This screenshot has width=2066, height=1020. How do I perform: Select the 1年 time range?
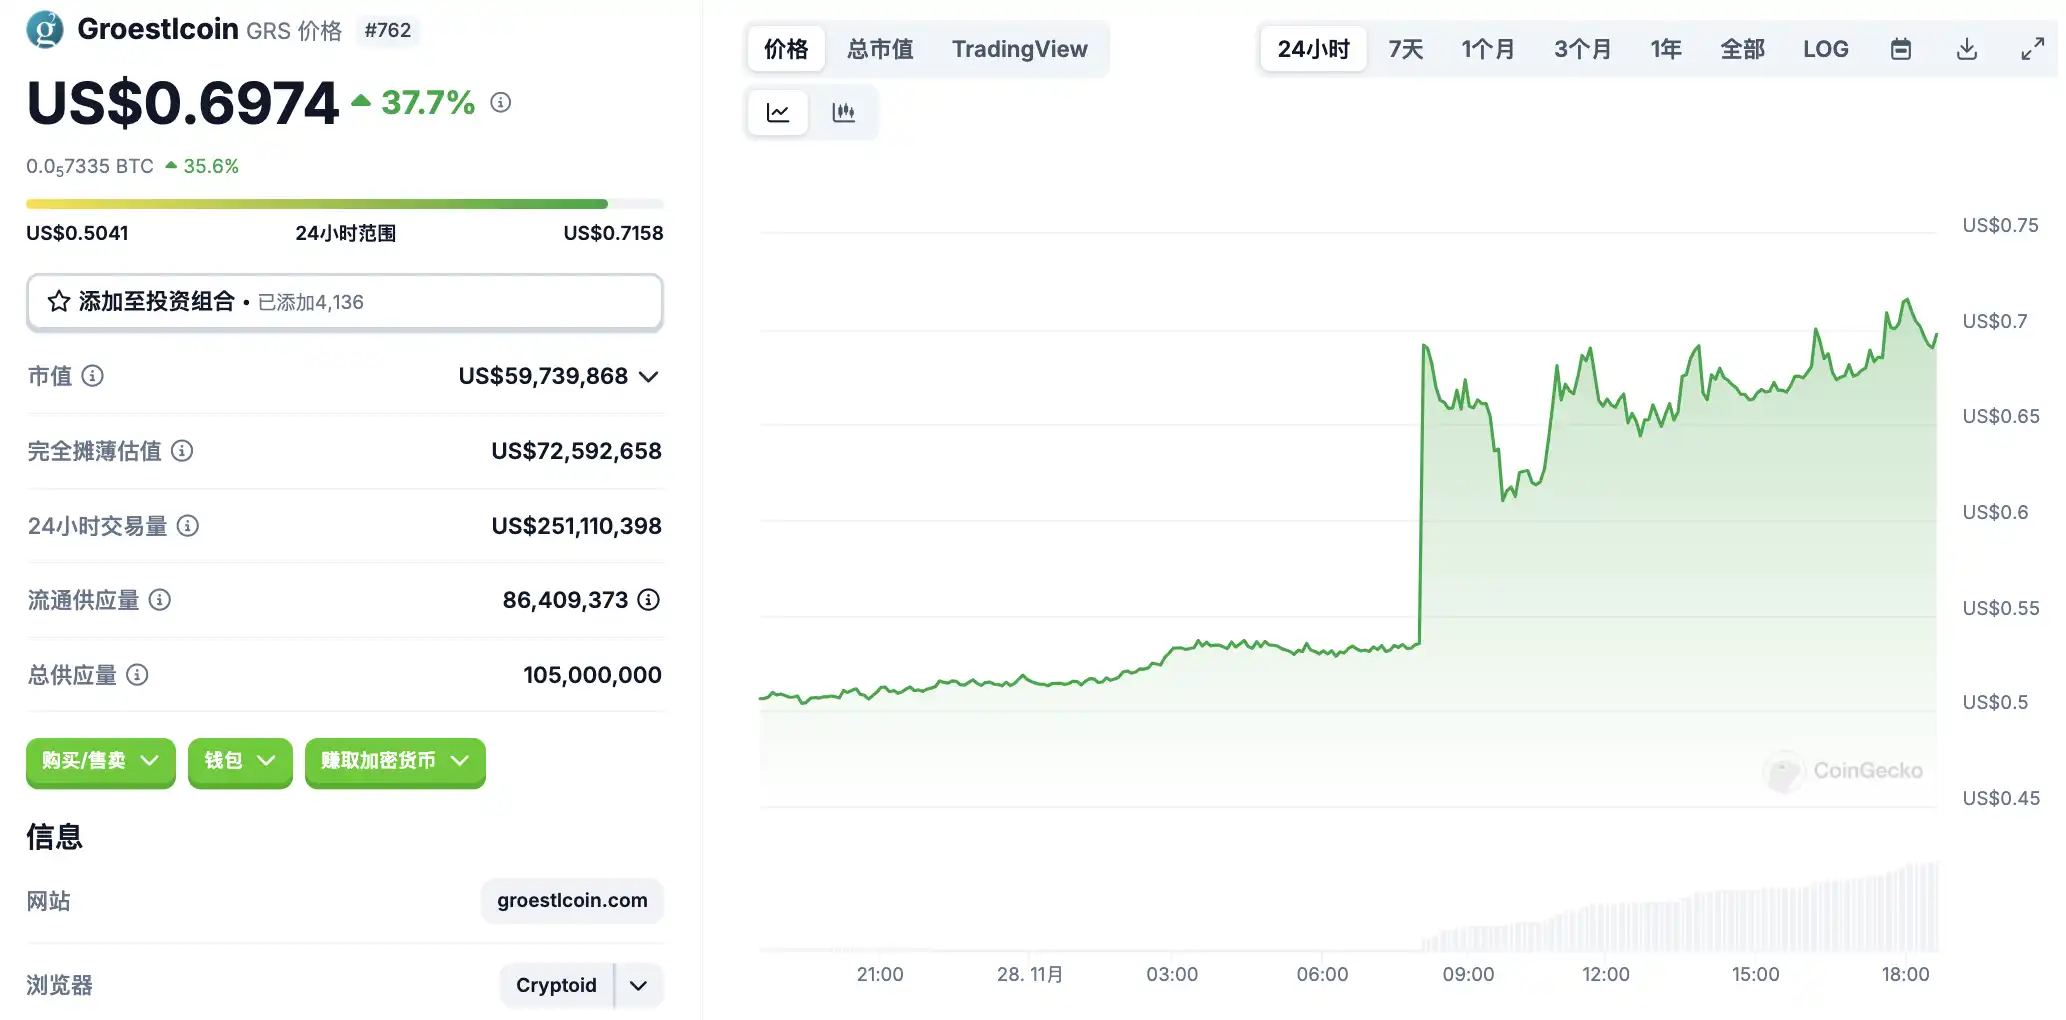[1665, 49]
